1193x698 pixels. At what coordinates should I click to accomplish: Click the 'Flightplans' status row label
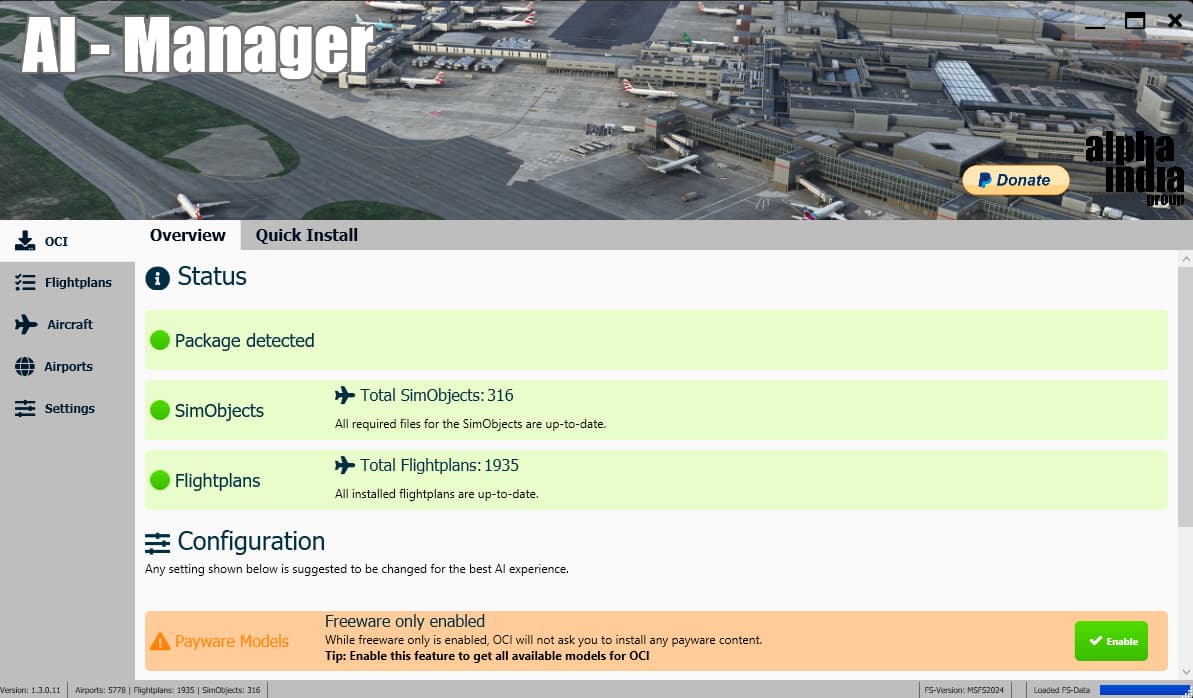[x=218, y=480]
